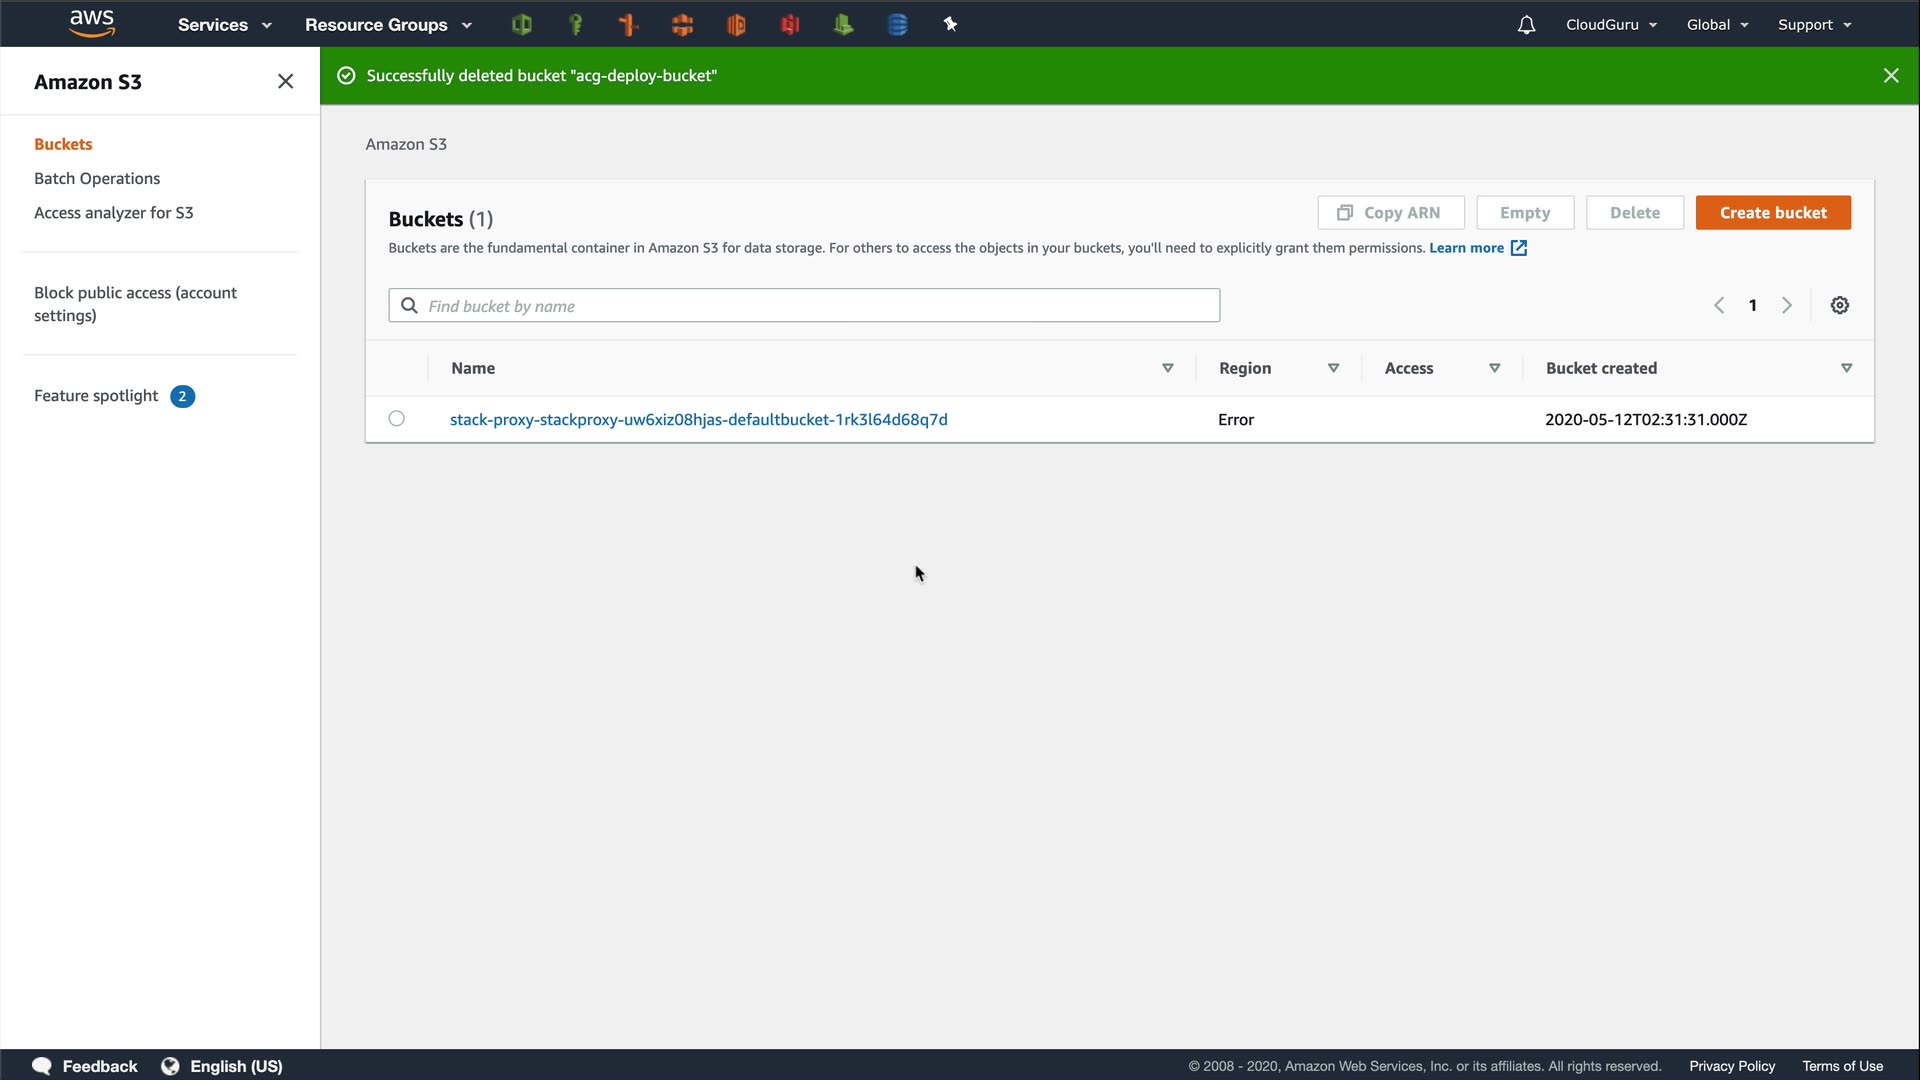Open the notifications bell
The image size is (1920, 1080).
pos(1526,25)
